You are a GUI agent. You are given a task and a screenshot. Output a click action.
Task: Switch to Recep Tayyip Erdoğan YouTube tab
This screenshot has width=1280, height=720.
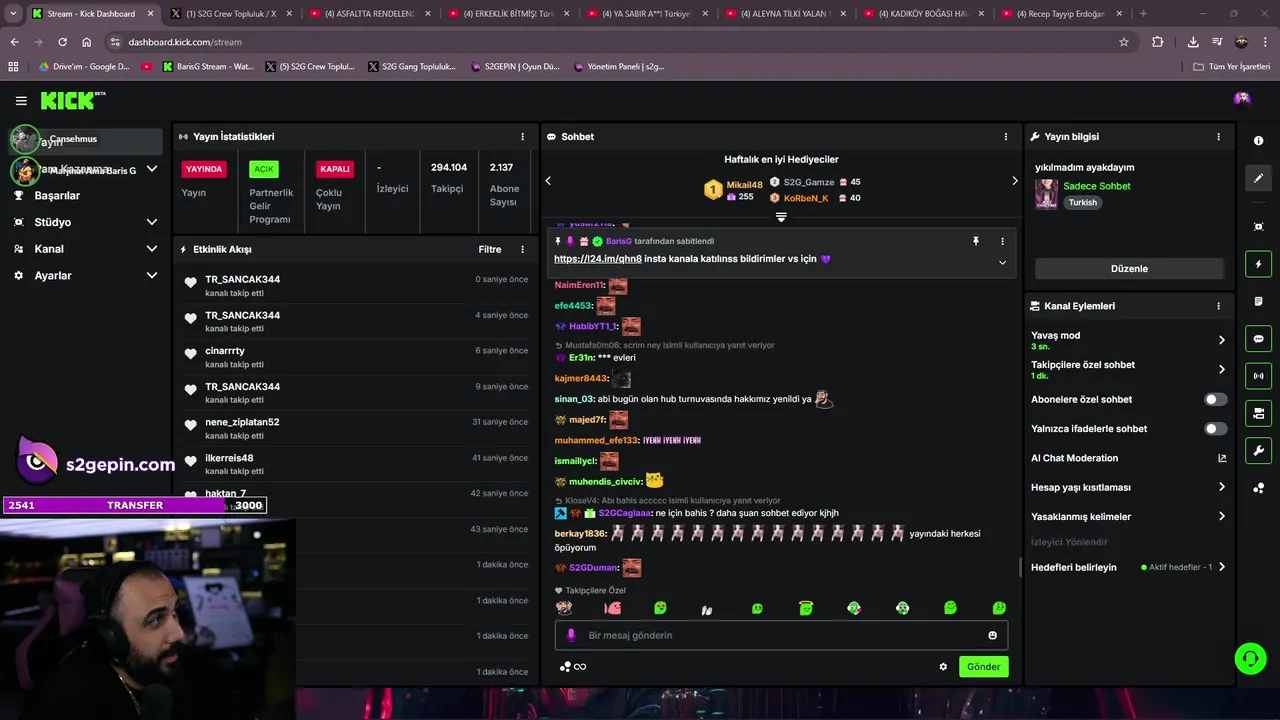[x=1060, y=14]
